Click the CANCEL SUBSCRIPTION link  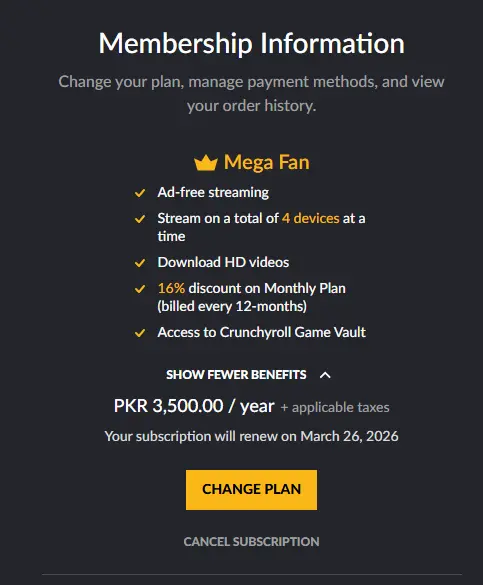251,541
